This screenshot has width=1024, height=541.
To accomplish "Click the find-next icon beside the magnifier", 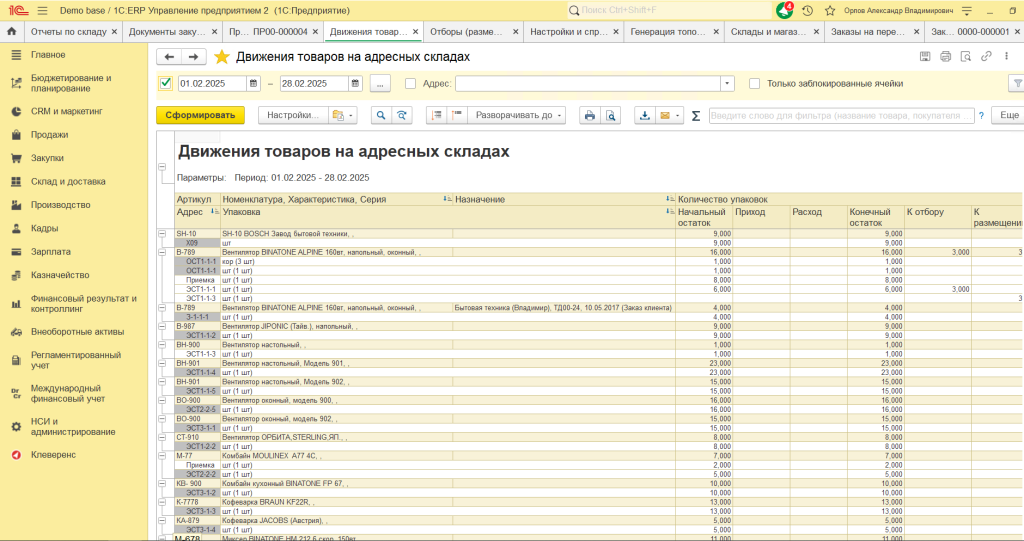I will pyautogui.click(x=402, y=115).
